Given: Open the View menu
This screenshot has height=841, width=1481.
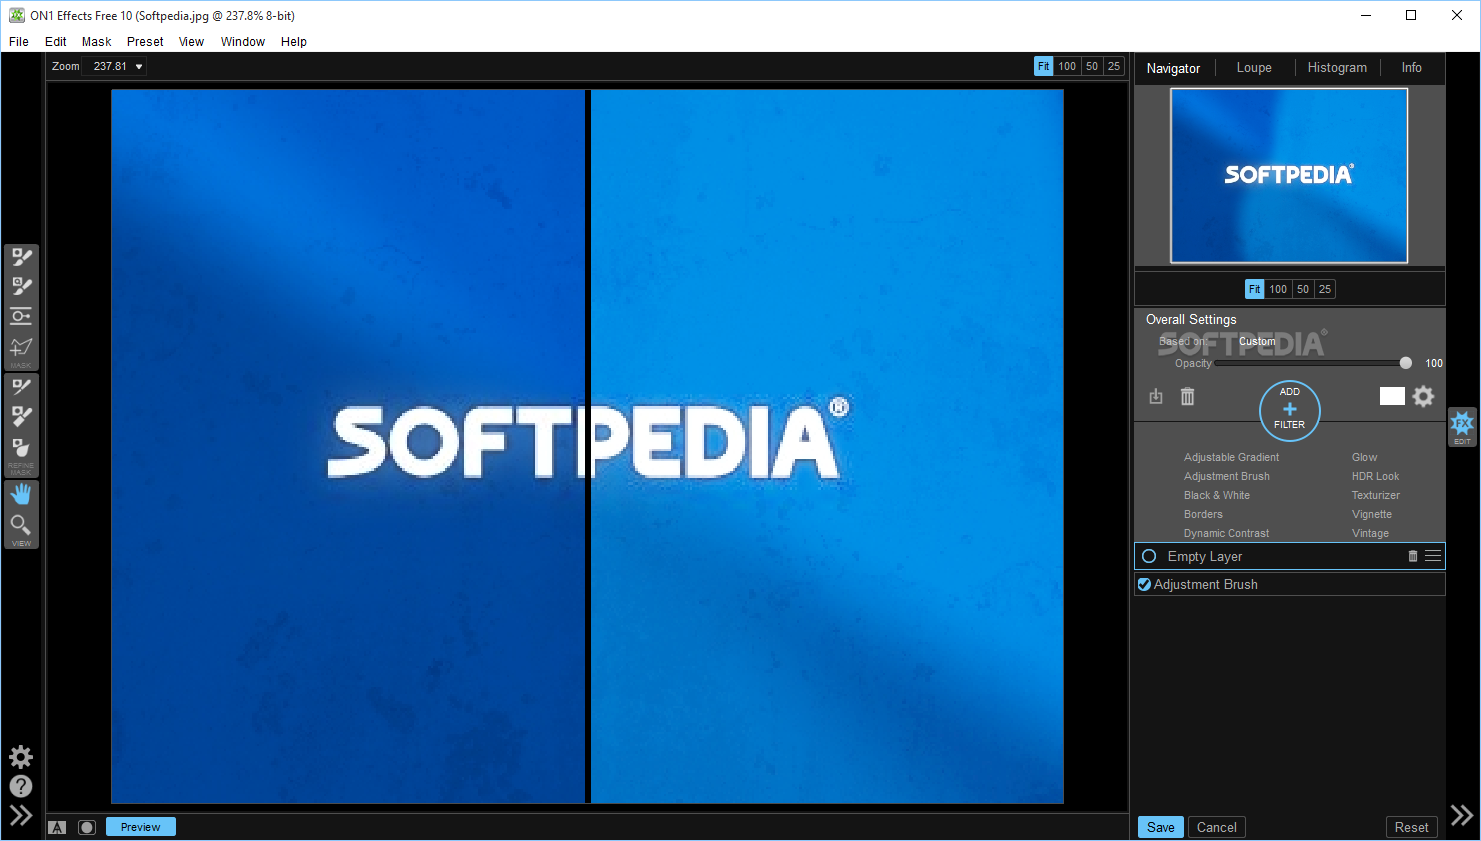Looking at the screenshot, I should (x=191, y=42).
